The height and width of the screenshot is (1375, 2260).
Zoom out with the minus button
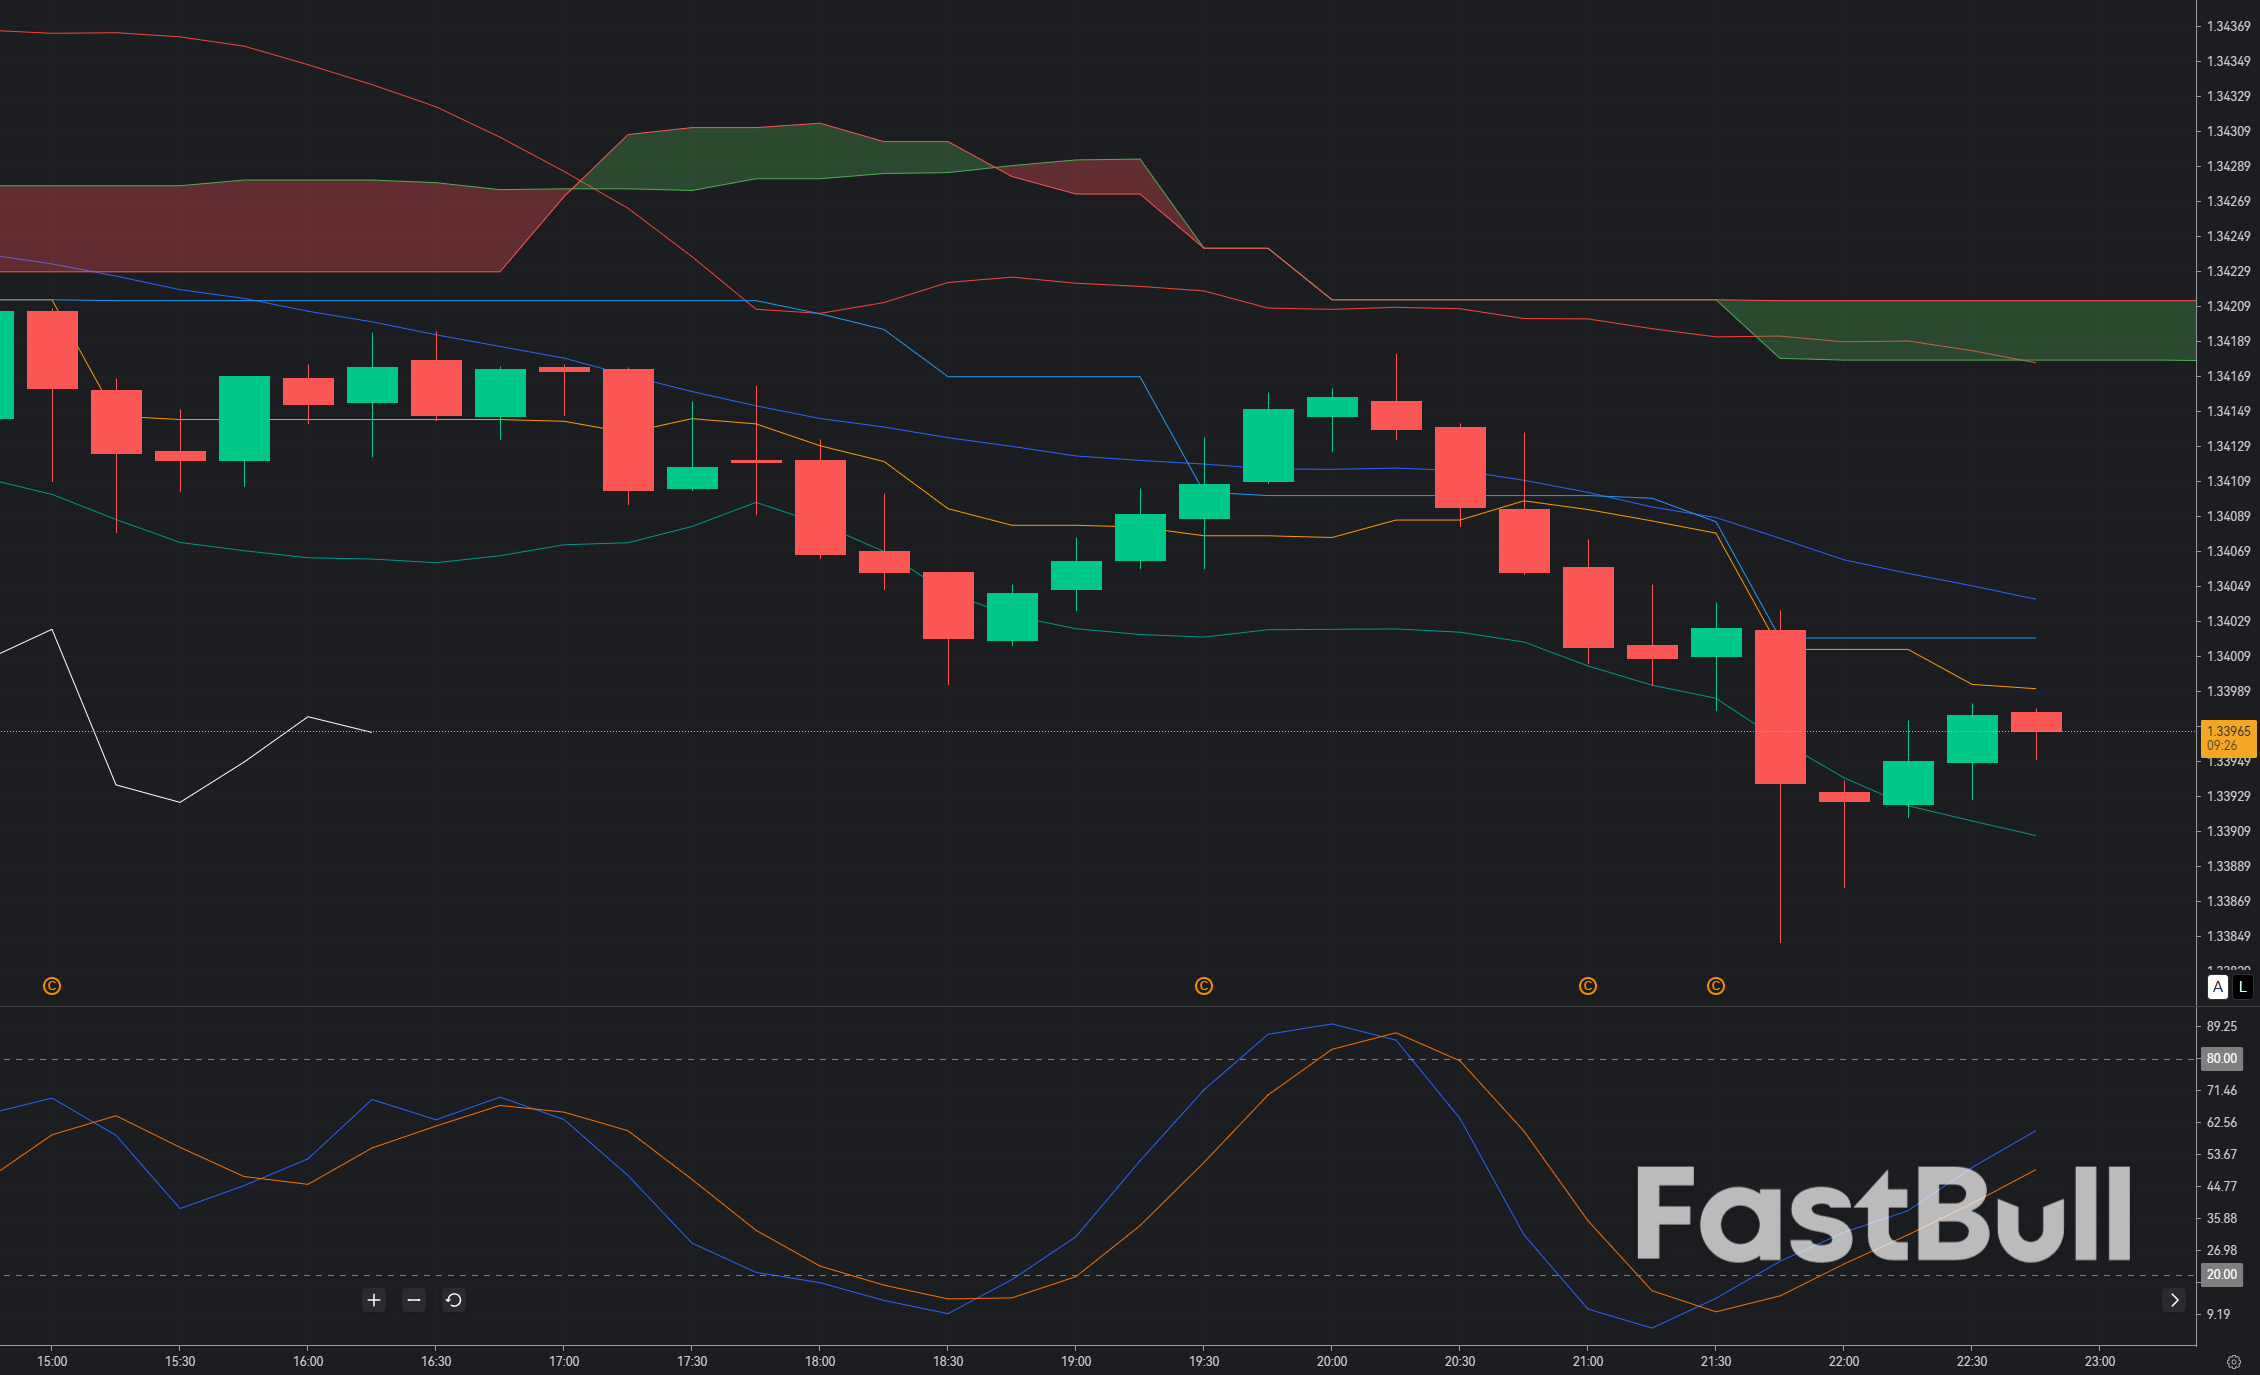(x=414, y=1300)
